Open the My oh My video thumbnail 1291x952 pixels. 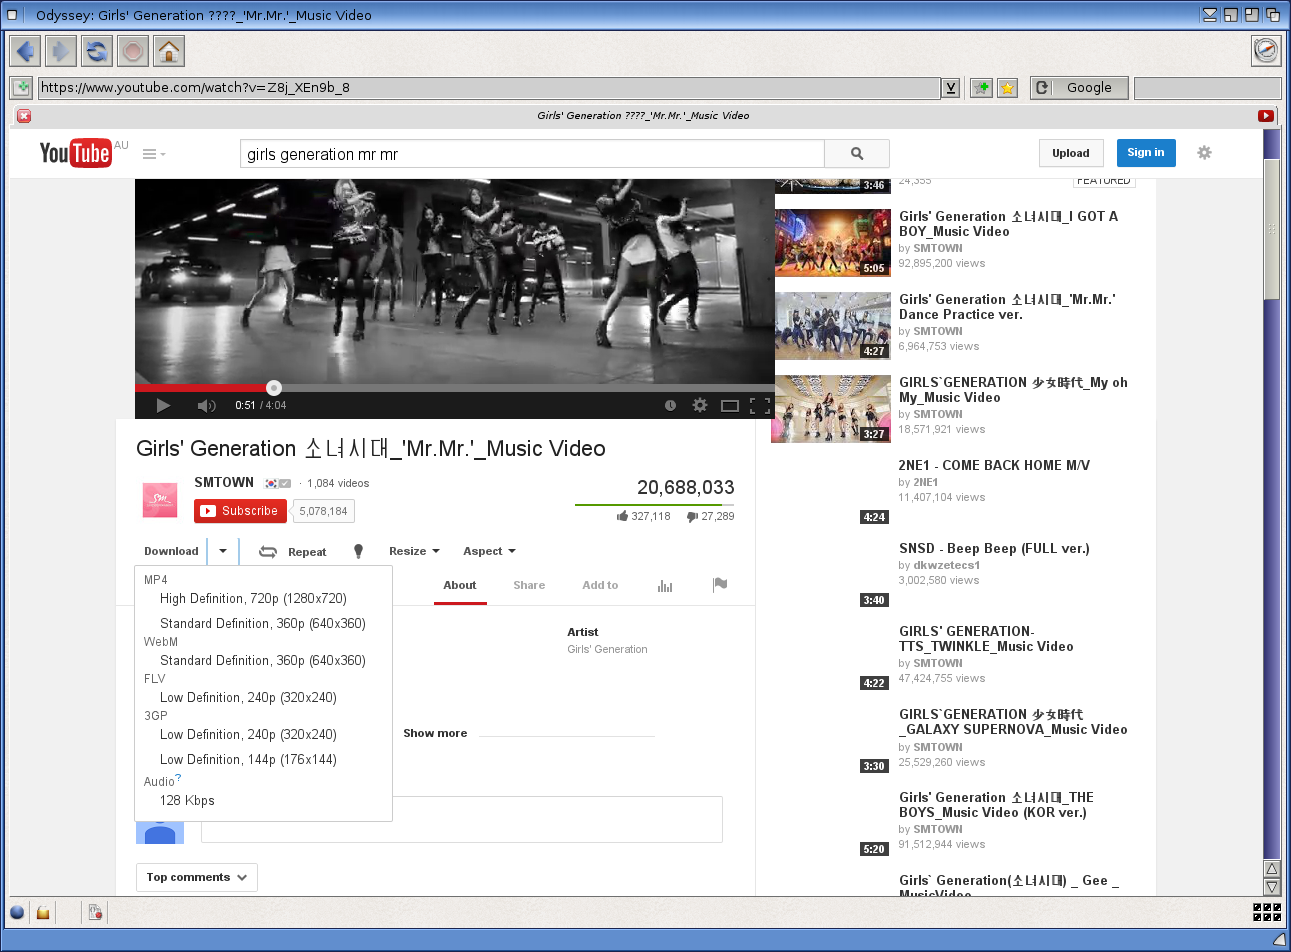831,409
